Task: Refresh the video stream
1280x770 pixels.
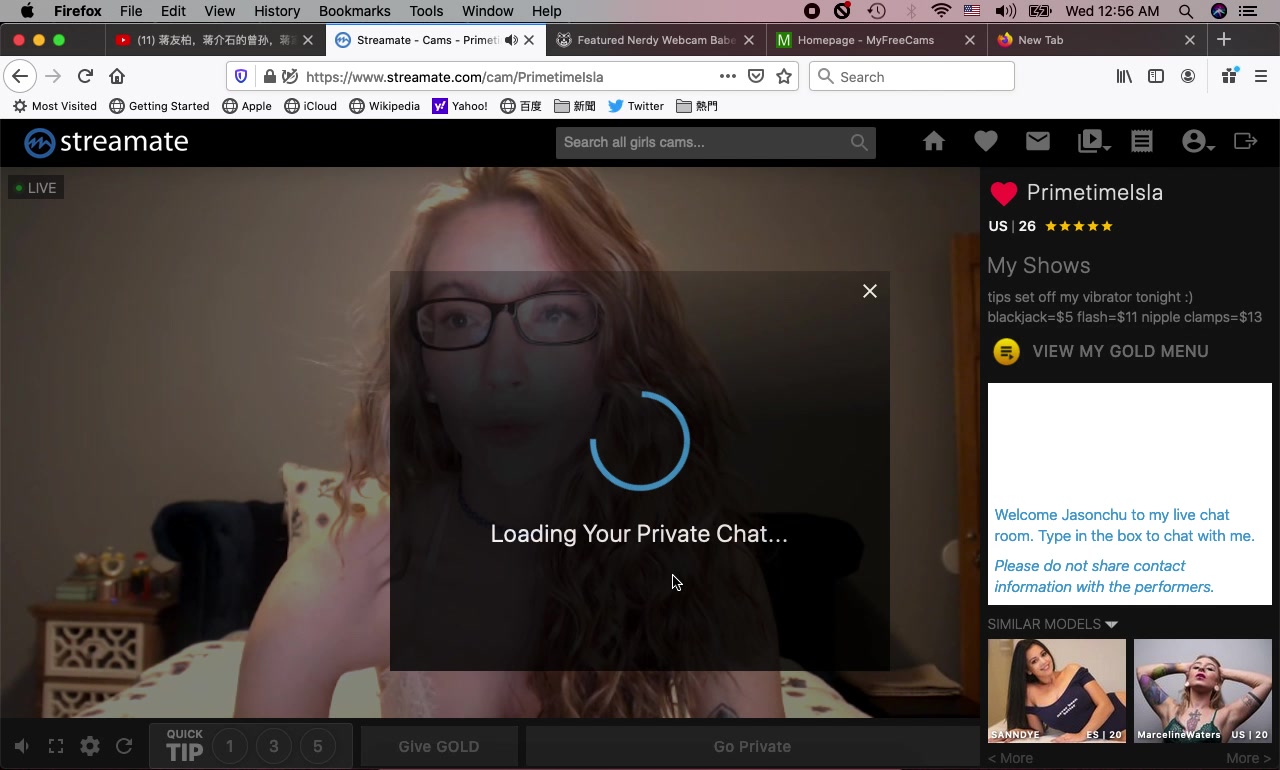Action: point(124,746)
